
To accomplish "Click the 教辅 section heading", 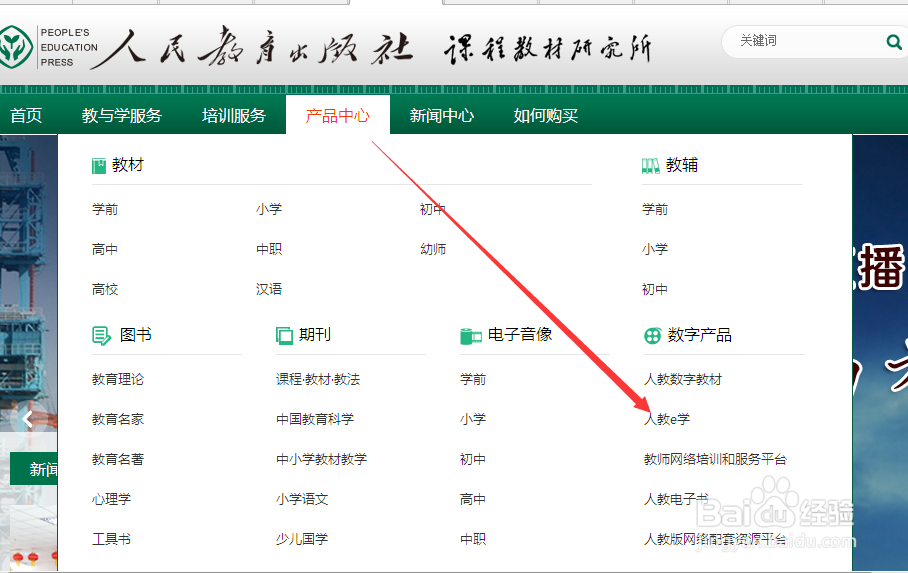I will (682, 165).
